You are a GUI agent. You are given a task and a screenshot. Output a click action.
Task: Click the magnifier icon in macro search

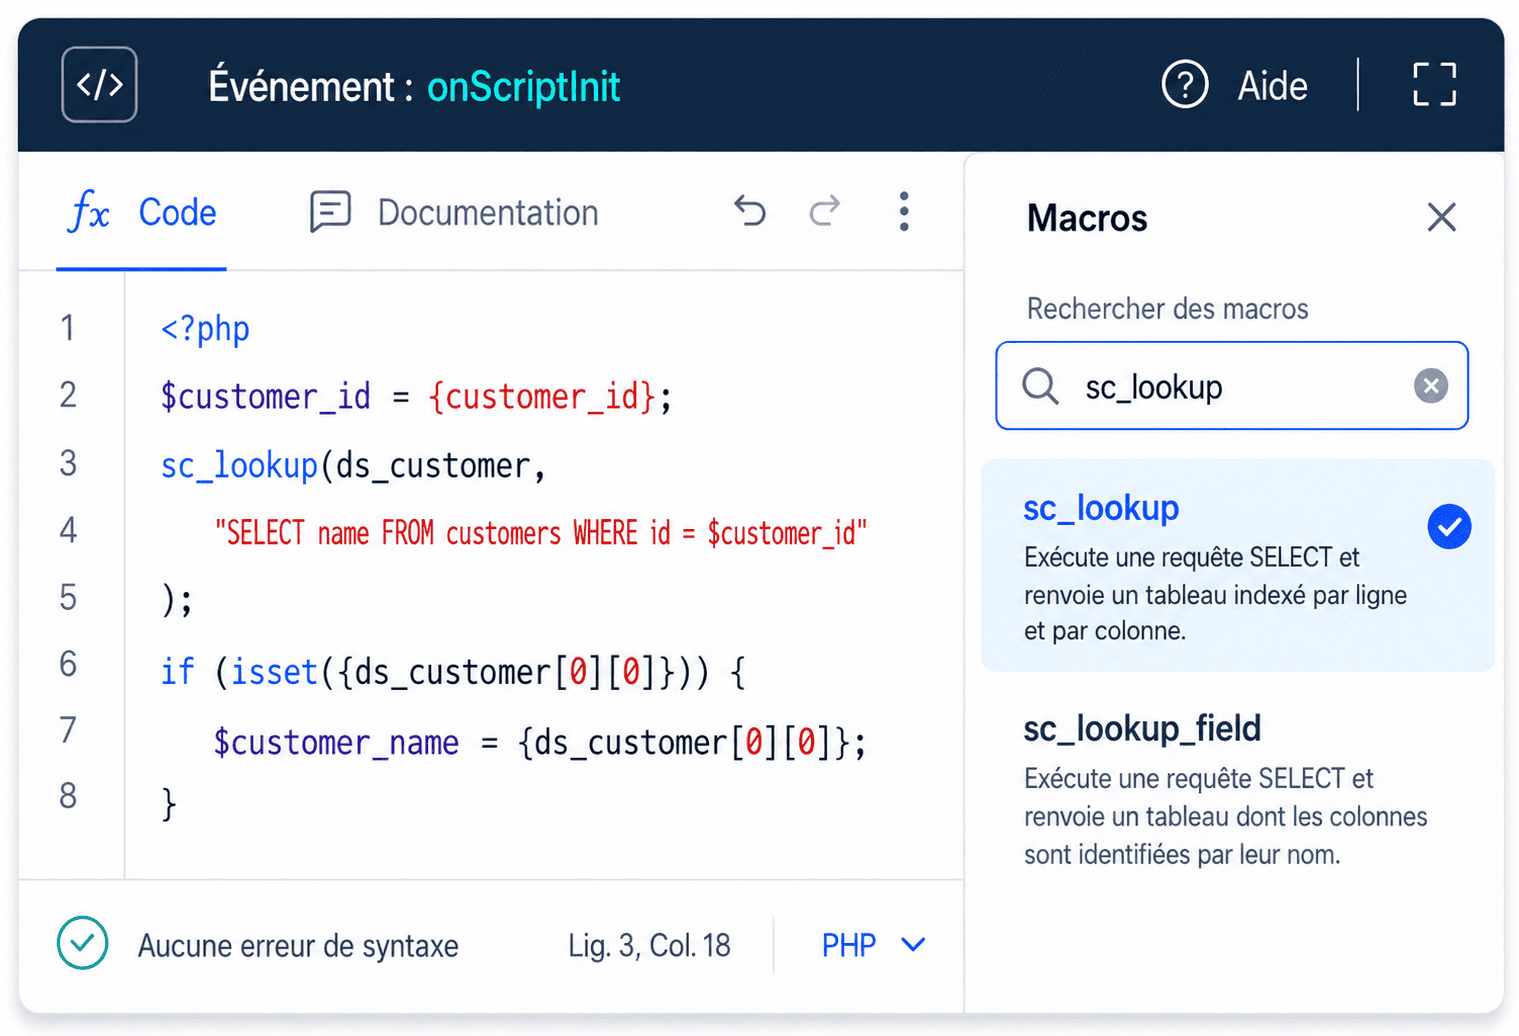coord(1040,386)
